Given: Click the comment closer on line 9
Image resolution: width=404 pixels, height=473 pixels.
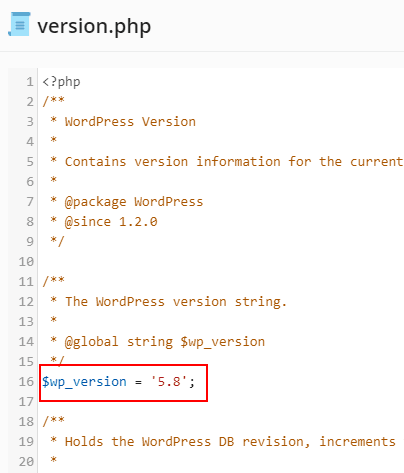Looking at the screenshot, I should [57, 241].
